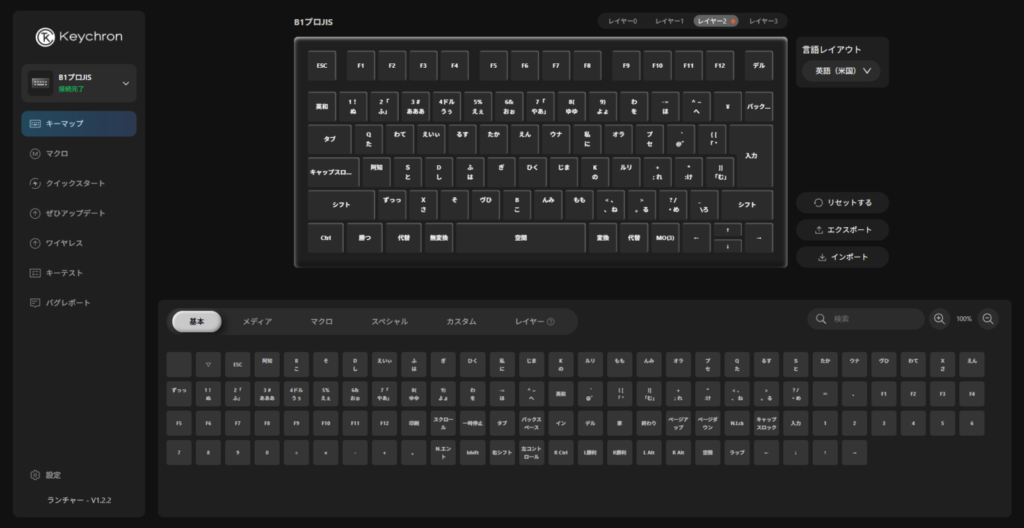Click the zoom in magnifier icon
Viewport: 1024px width, 528px height.
coord(939,319)
